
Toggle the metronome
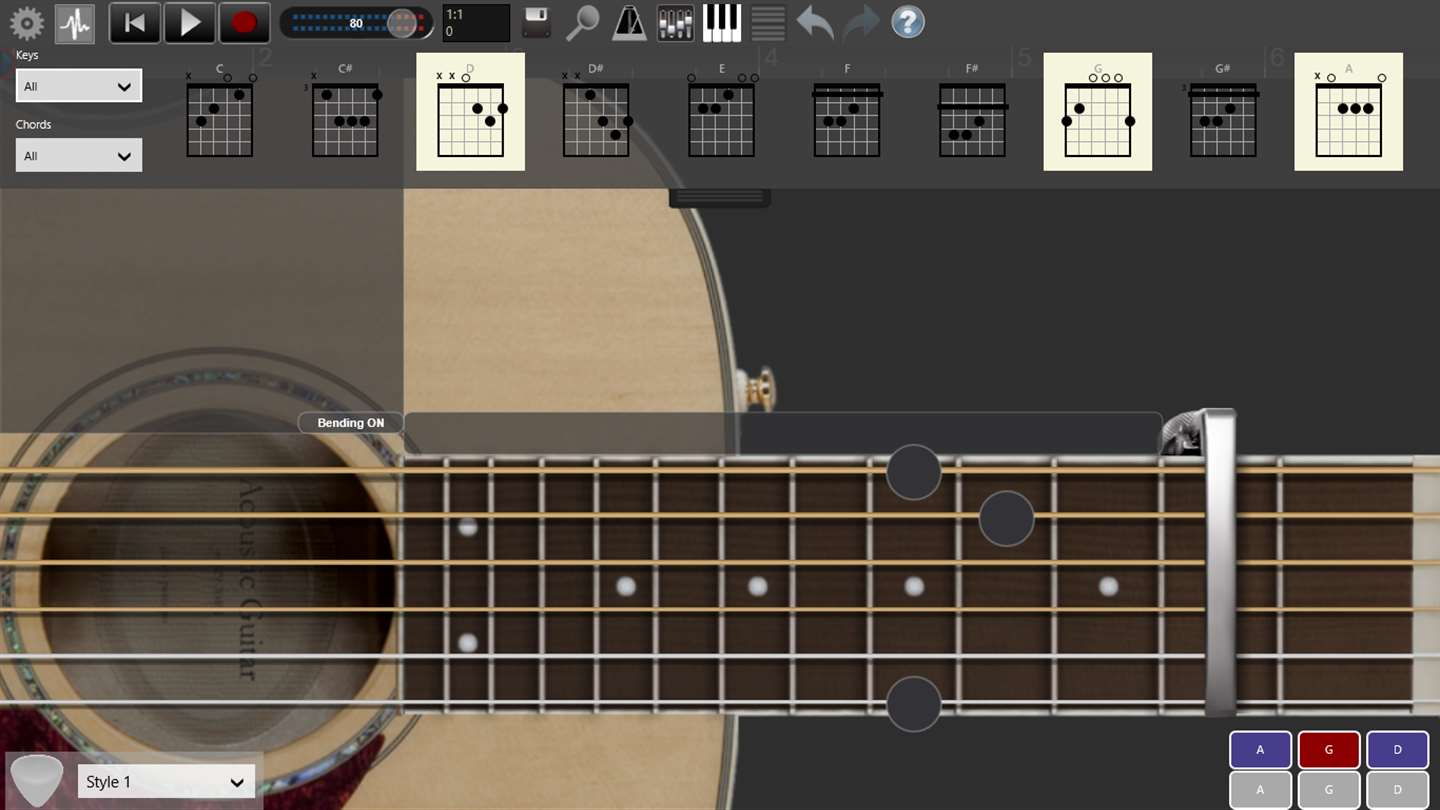point(629,23)
